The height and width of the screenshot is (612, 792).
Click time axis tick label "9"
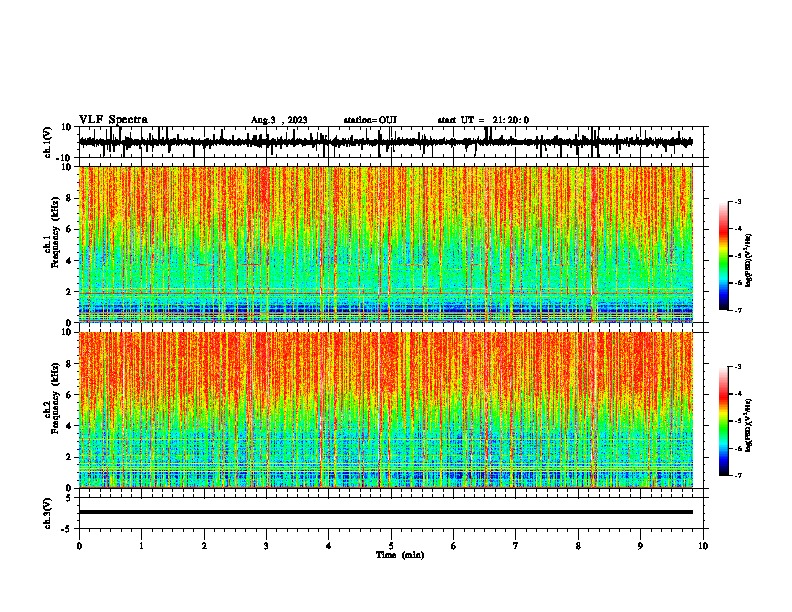click(640, 546)
